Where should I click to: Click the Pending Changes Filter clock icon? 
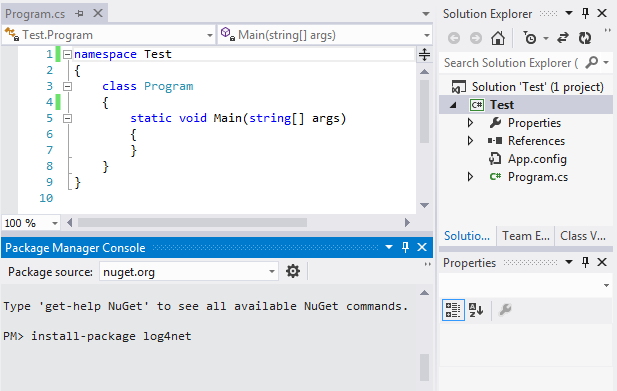[530, 38]
